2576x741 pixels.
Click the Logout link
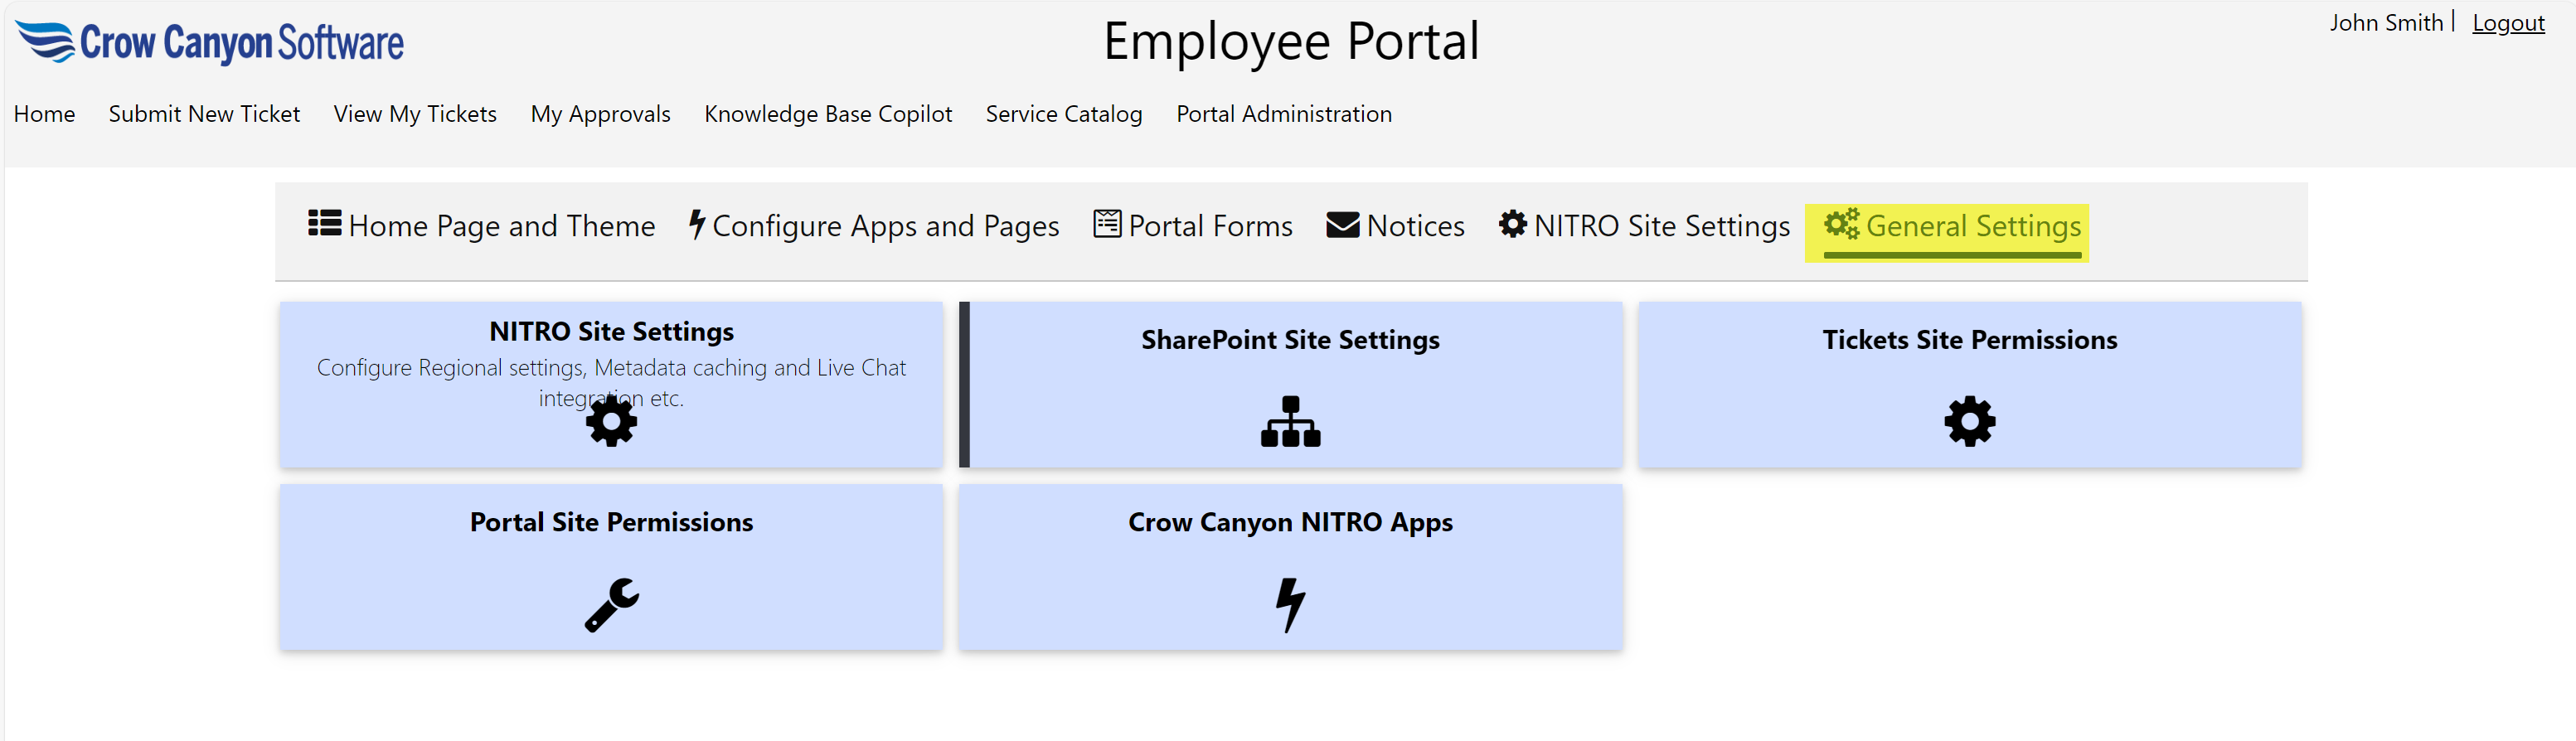pos(2507,23)
